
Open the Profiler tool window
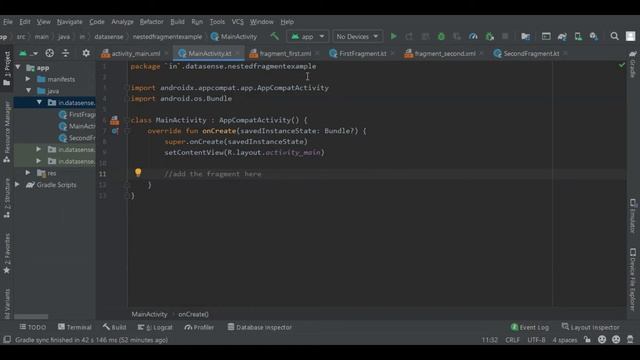(199, 327)
